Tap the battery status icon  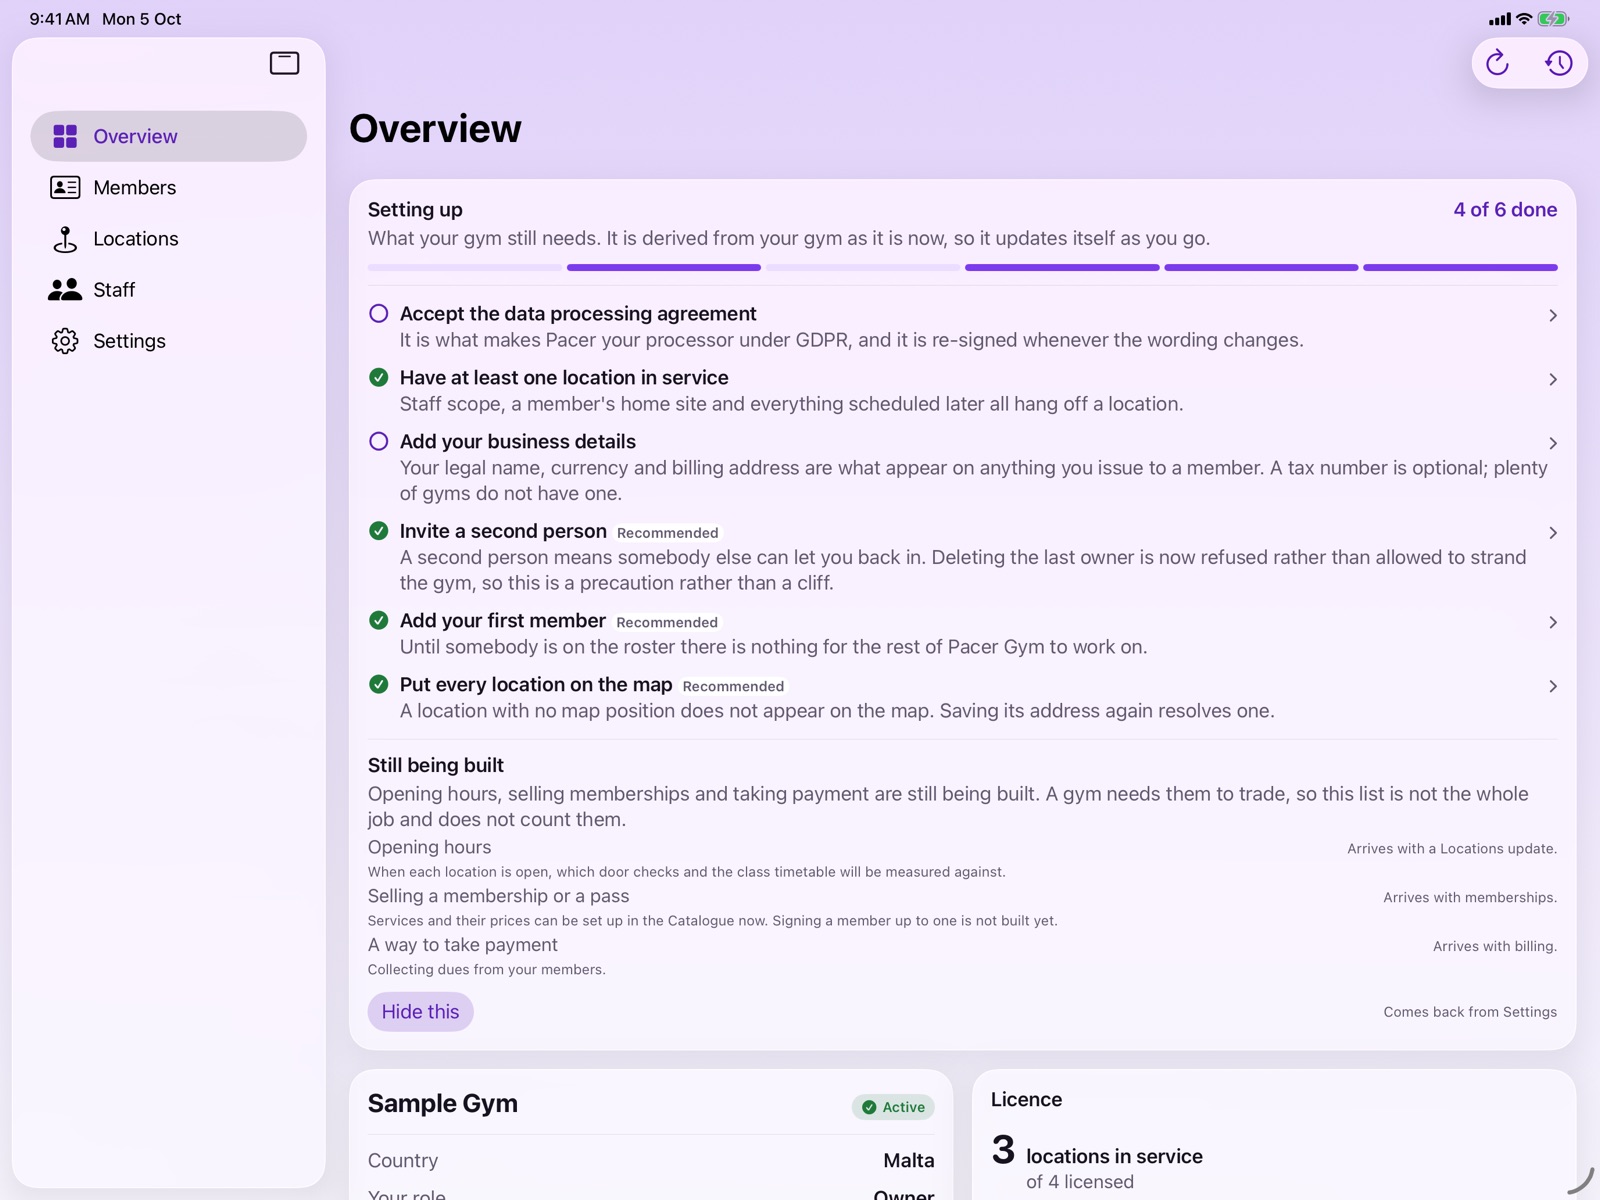click(x=1553, y=18)
